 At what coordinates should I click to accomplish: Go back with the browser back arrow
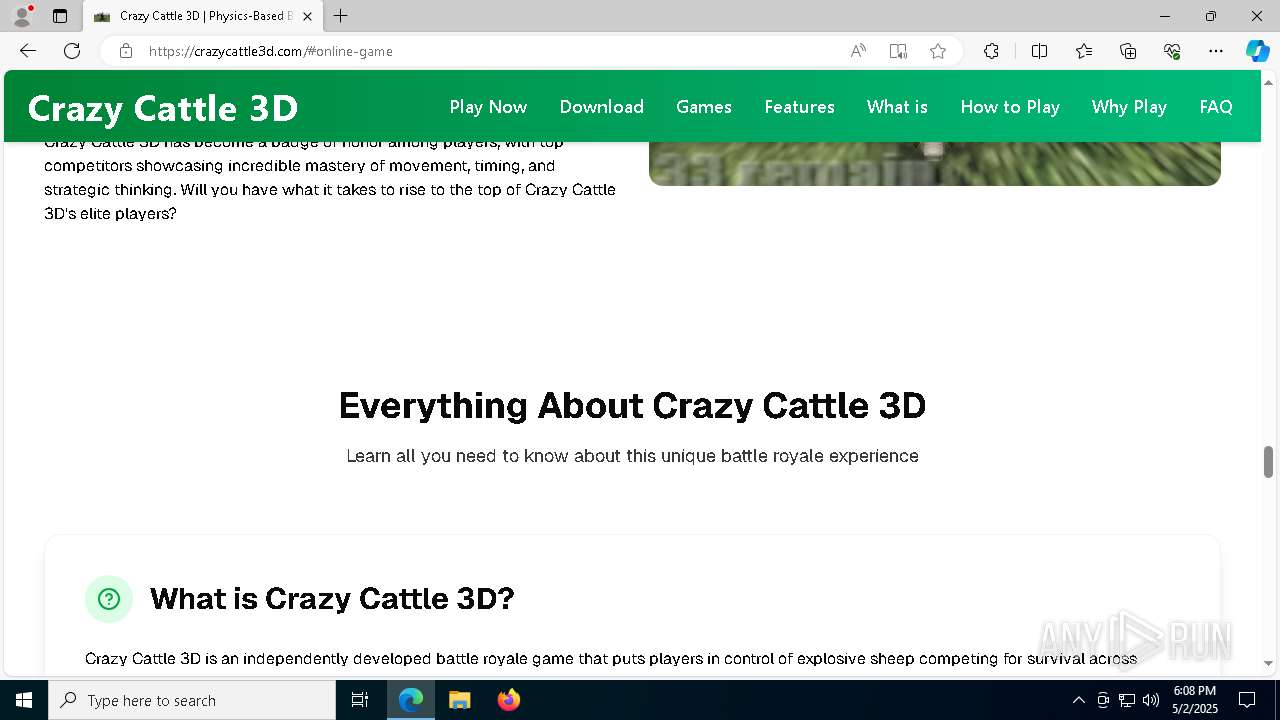coord(28,51)
